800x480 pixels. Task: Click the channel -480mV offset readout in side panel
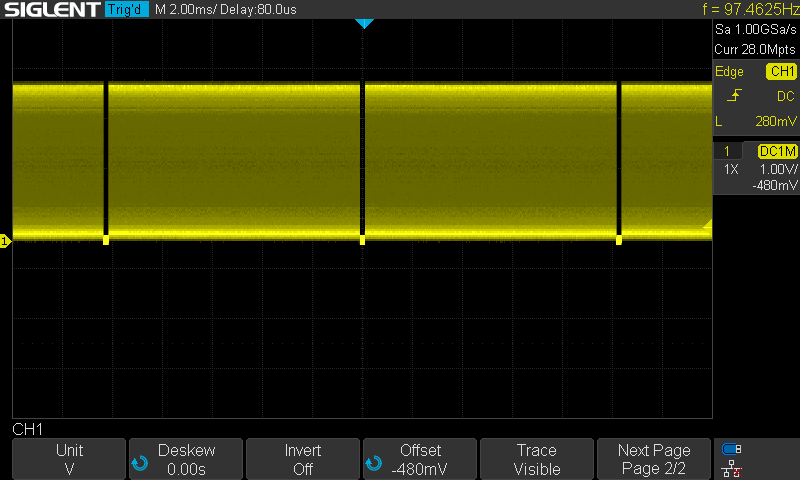tap(775, 185)
